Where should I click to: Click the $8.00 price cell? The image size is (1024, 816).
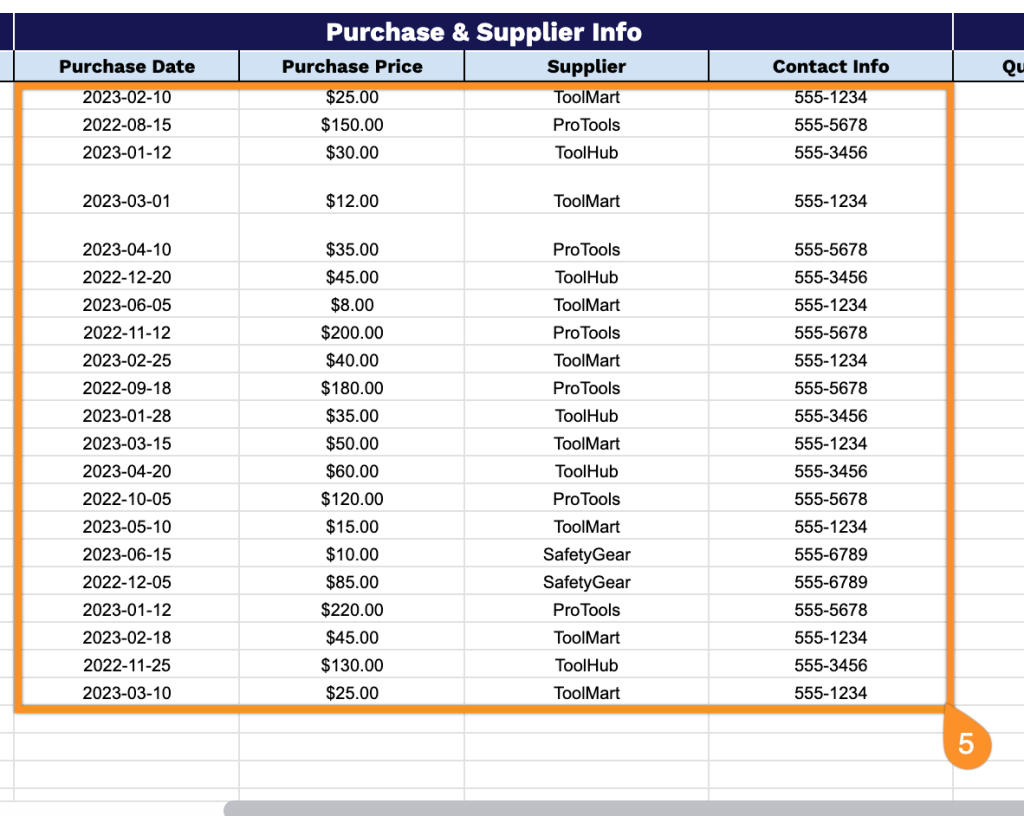(352, 305)
